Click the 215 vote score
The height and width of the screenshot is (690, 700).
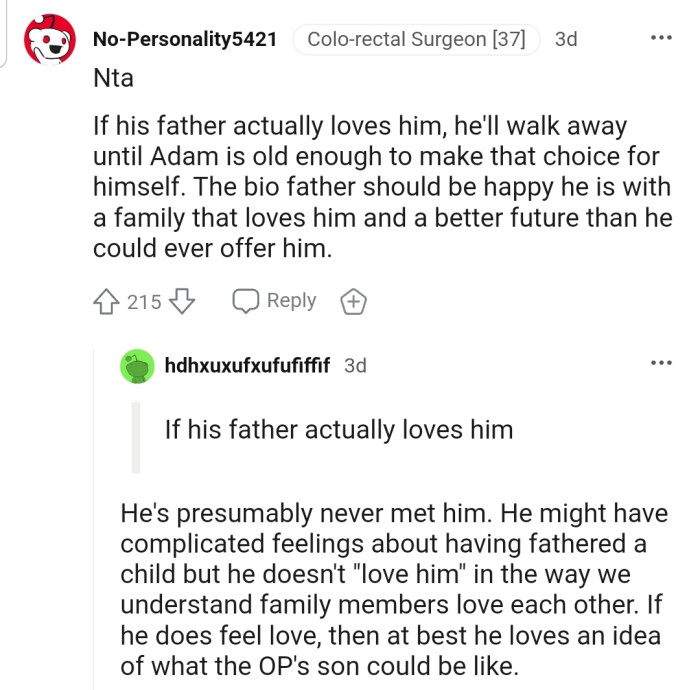tap(144, 301)
